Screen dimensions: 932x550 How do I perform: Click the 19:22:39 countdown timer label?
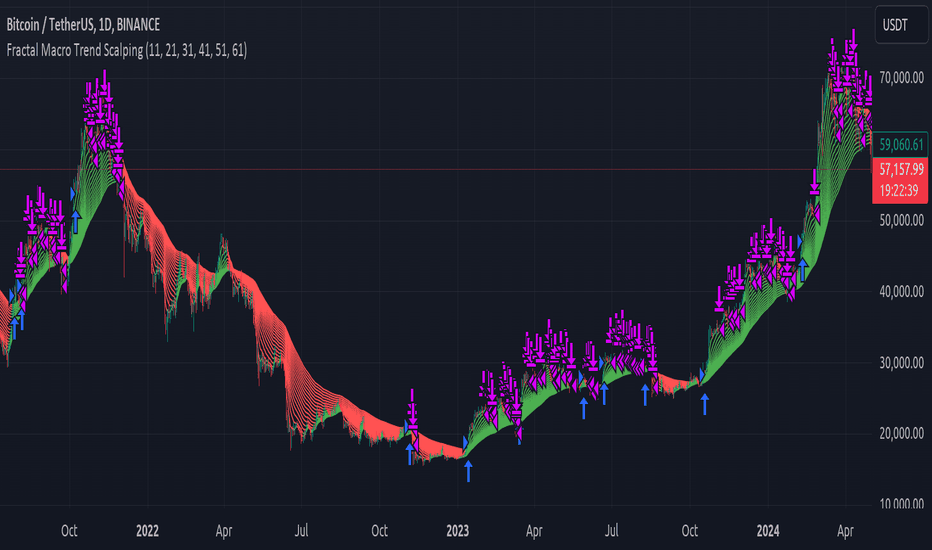[x=899, y=191]
